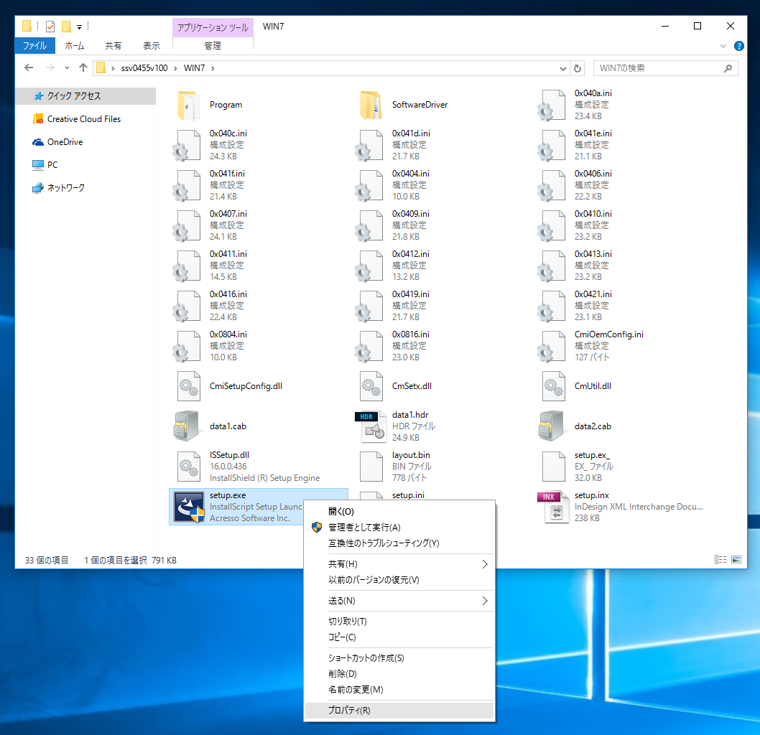
Task: Choose 名前の変更(M) in context menu
Action: pyautogui.click(x=399, y=689)
